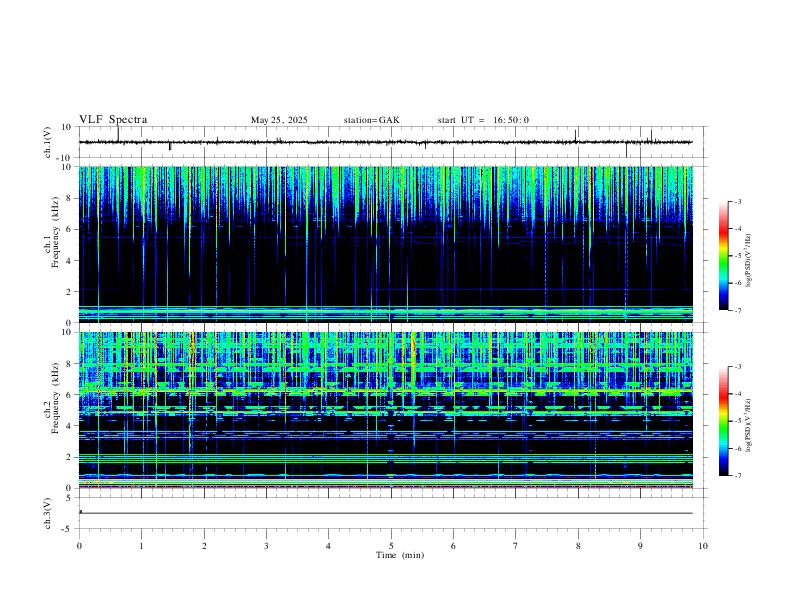
Task: Click the "8" kHz tick on ch.2 spectrogram
Action: (69, 363)
